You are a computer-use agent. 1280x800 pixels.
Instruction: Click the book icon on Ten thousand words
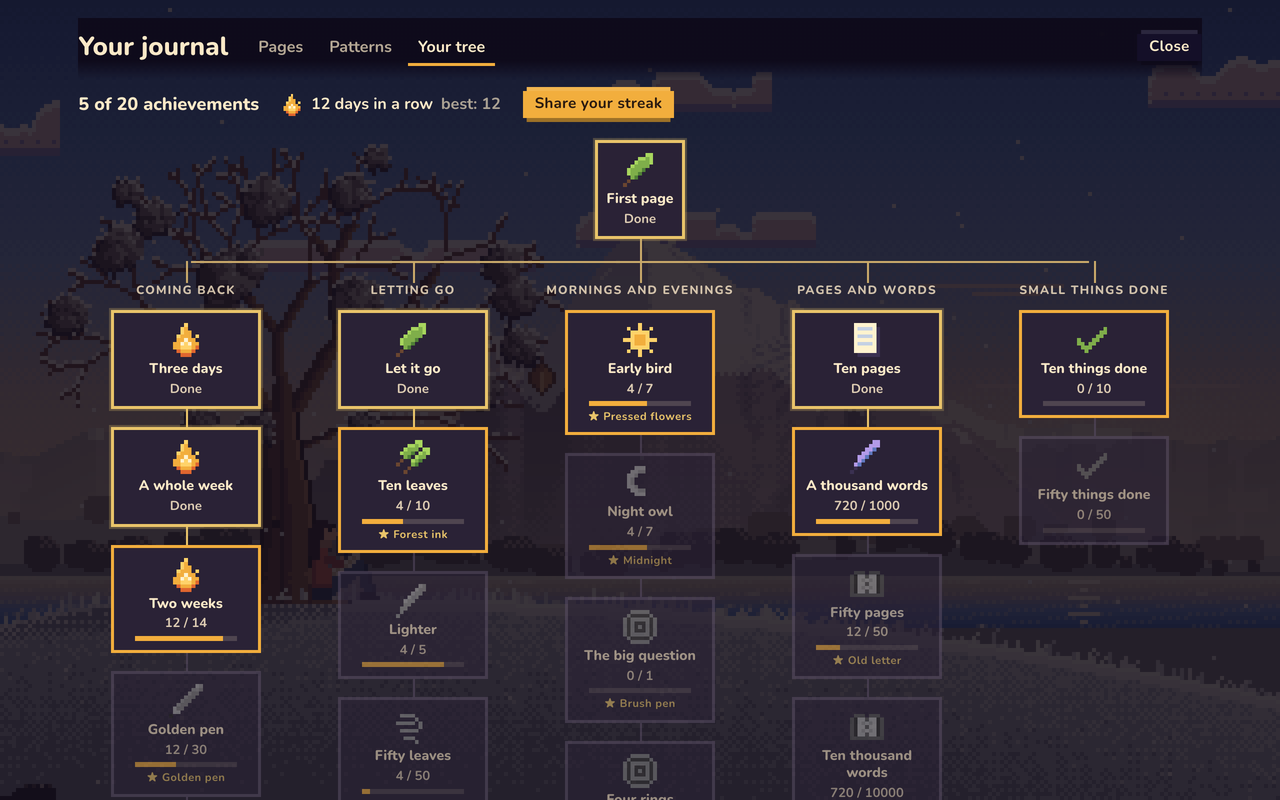click(867, 726)
